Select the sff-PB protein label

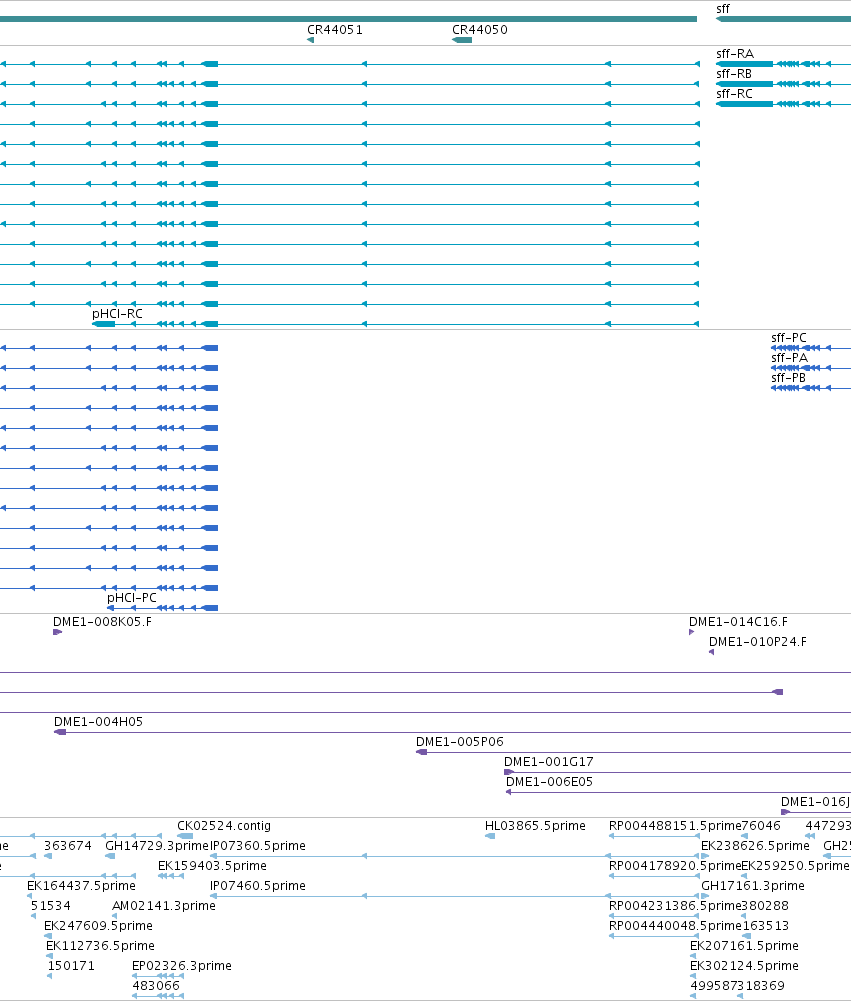[788, 377]
